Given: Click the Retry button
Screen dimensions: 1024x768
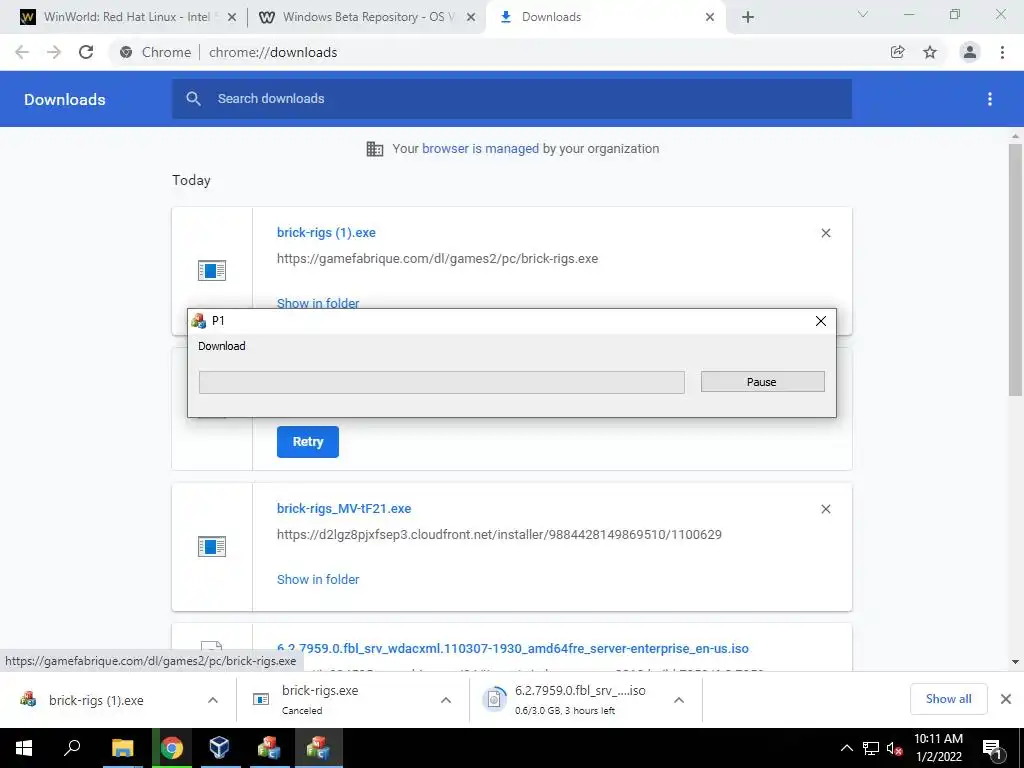Looking at the screenshot, I should click(x=308, y=442).
